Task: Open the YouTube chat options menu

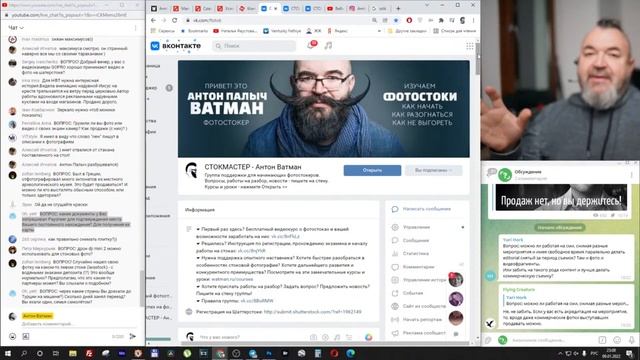Action: point(136,28)
